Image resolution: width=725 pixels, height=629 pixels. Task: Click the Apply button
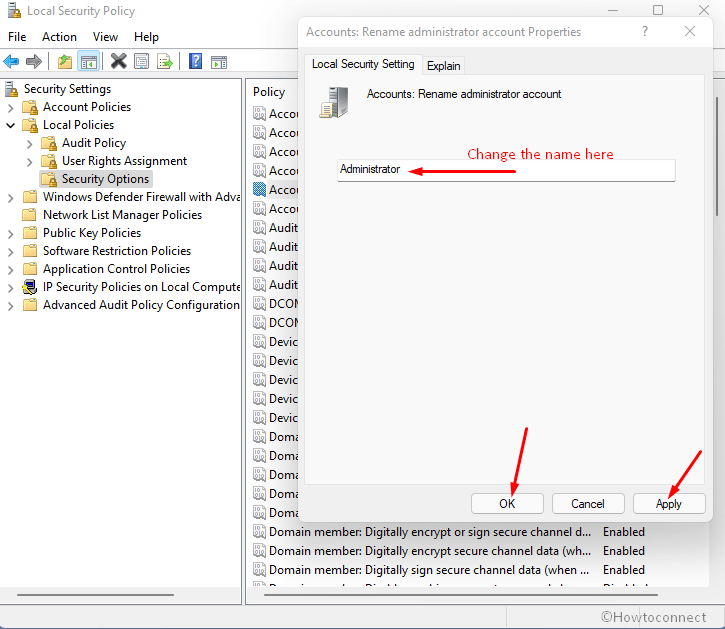point(669,503)
